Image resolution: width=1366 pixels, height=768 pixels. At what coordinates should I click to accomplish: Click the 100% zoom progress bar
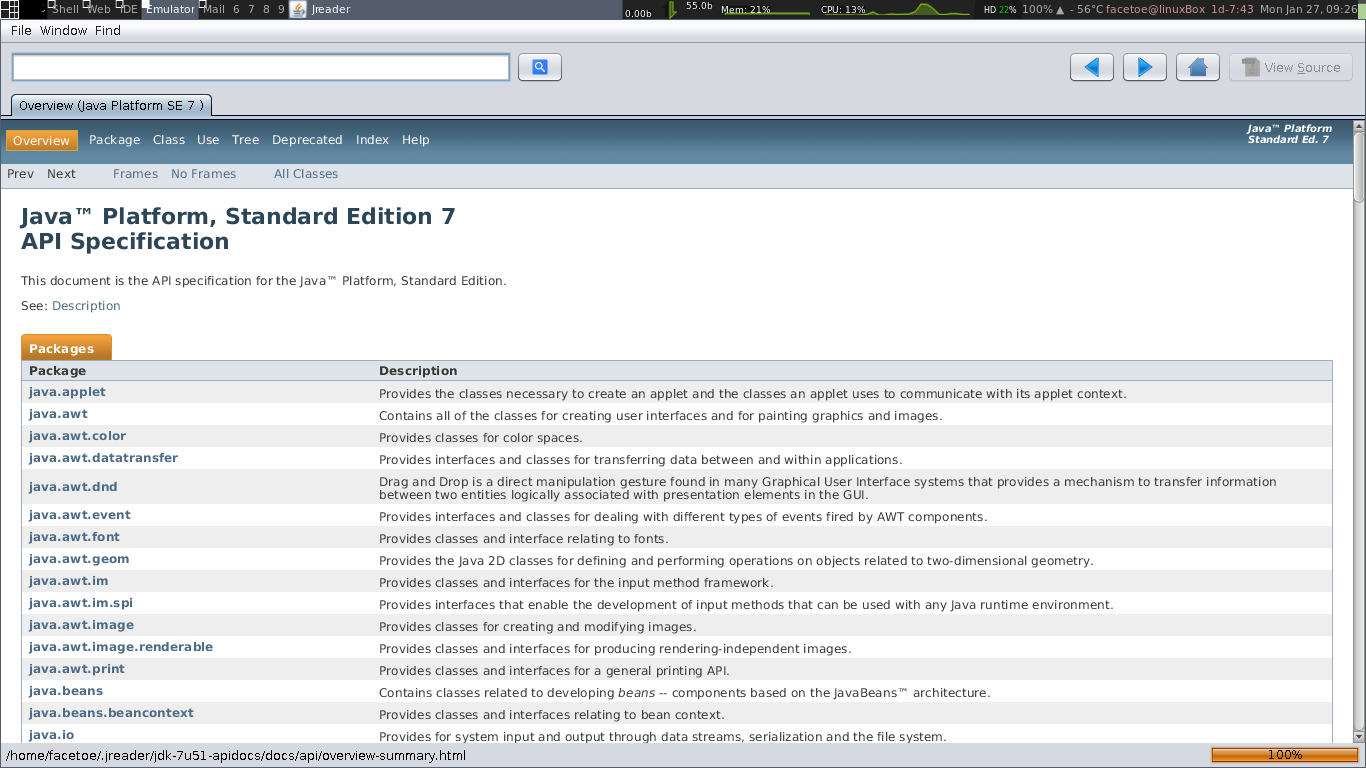pos(1284,755)
